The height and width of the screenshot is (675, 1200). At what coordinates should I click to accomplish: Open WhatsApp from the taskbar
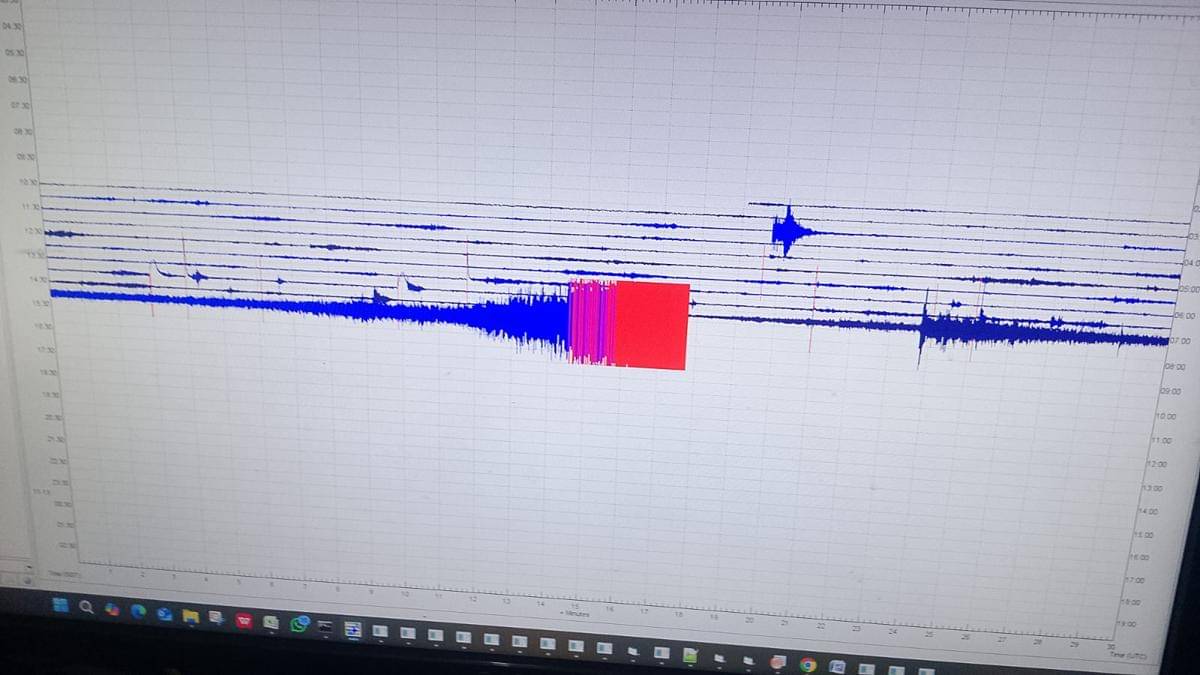(298, 624)
